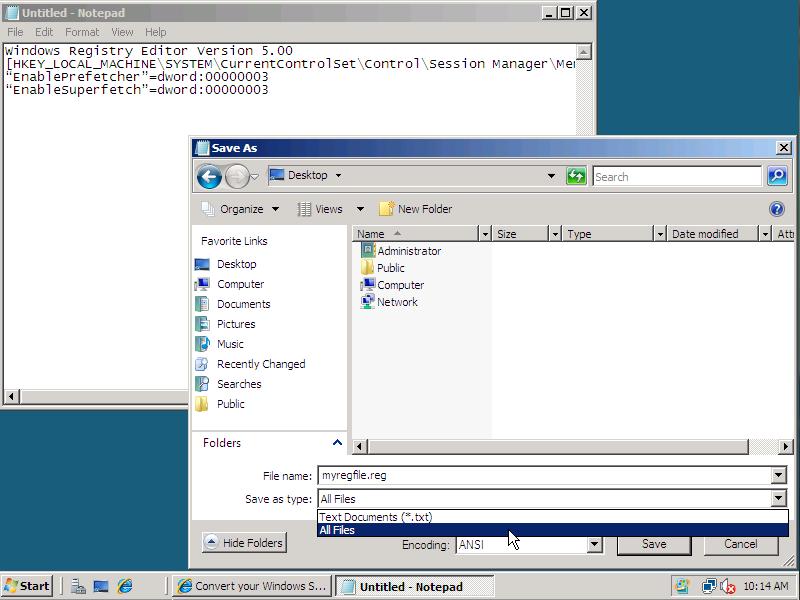Open the File name history dropdown arrow
Viewport: 800px width, 600px height.
[778, 476]
